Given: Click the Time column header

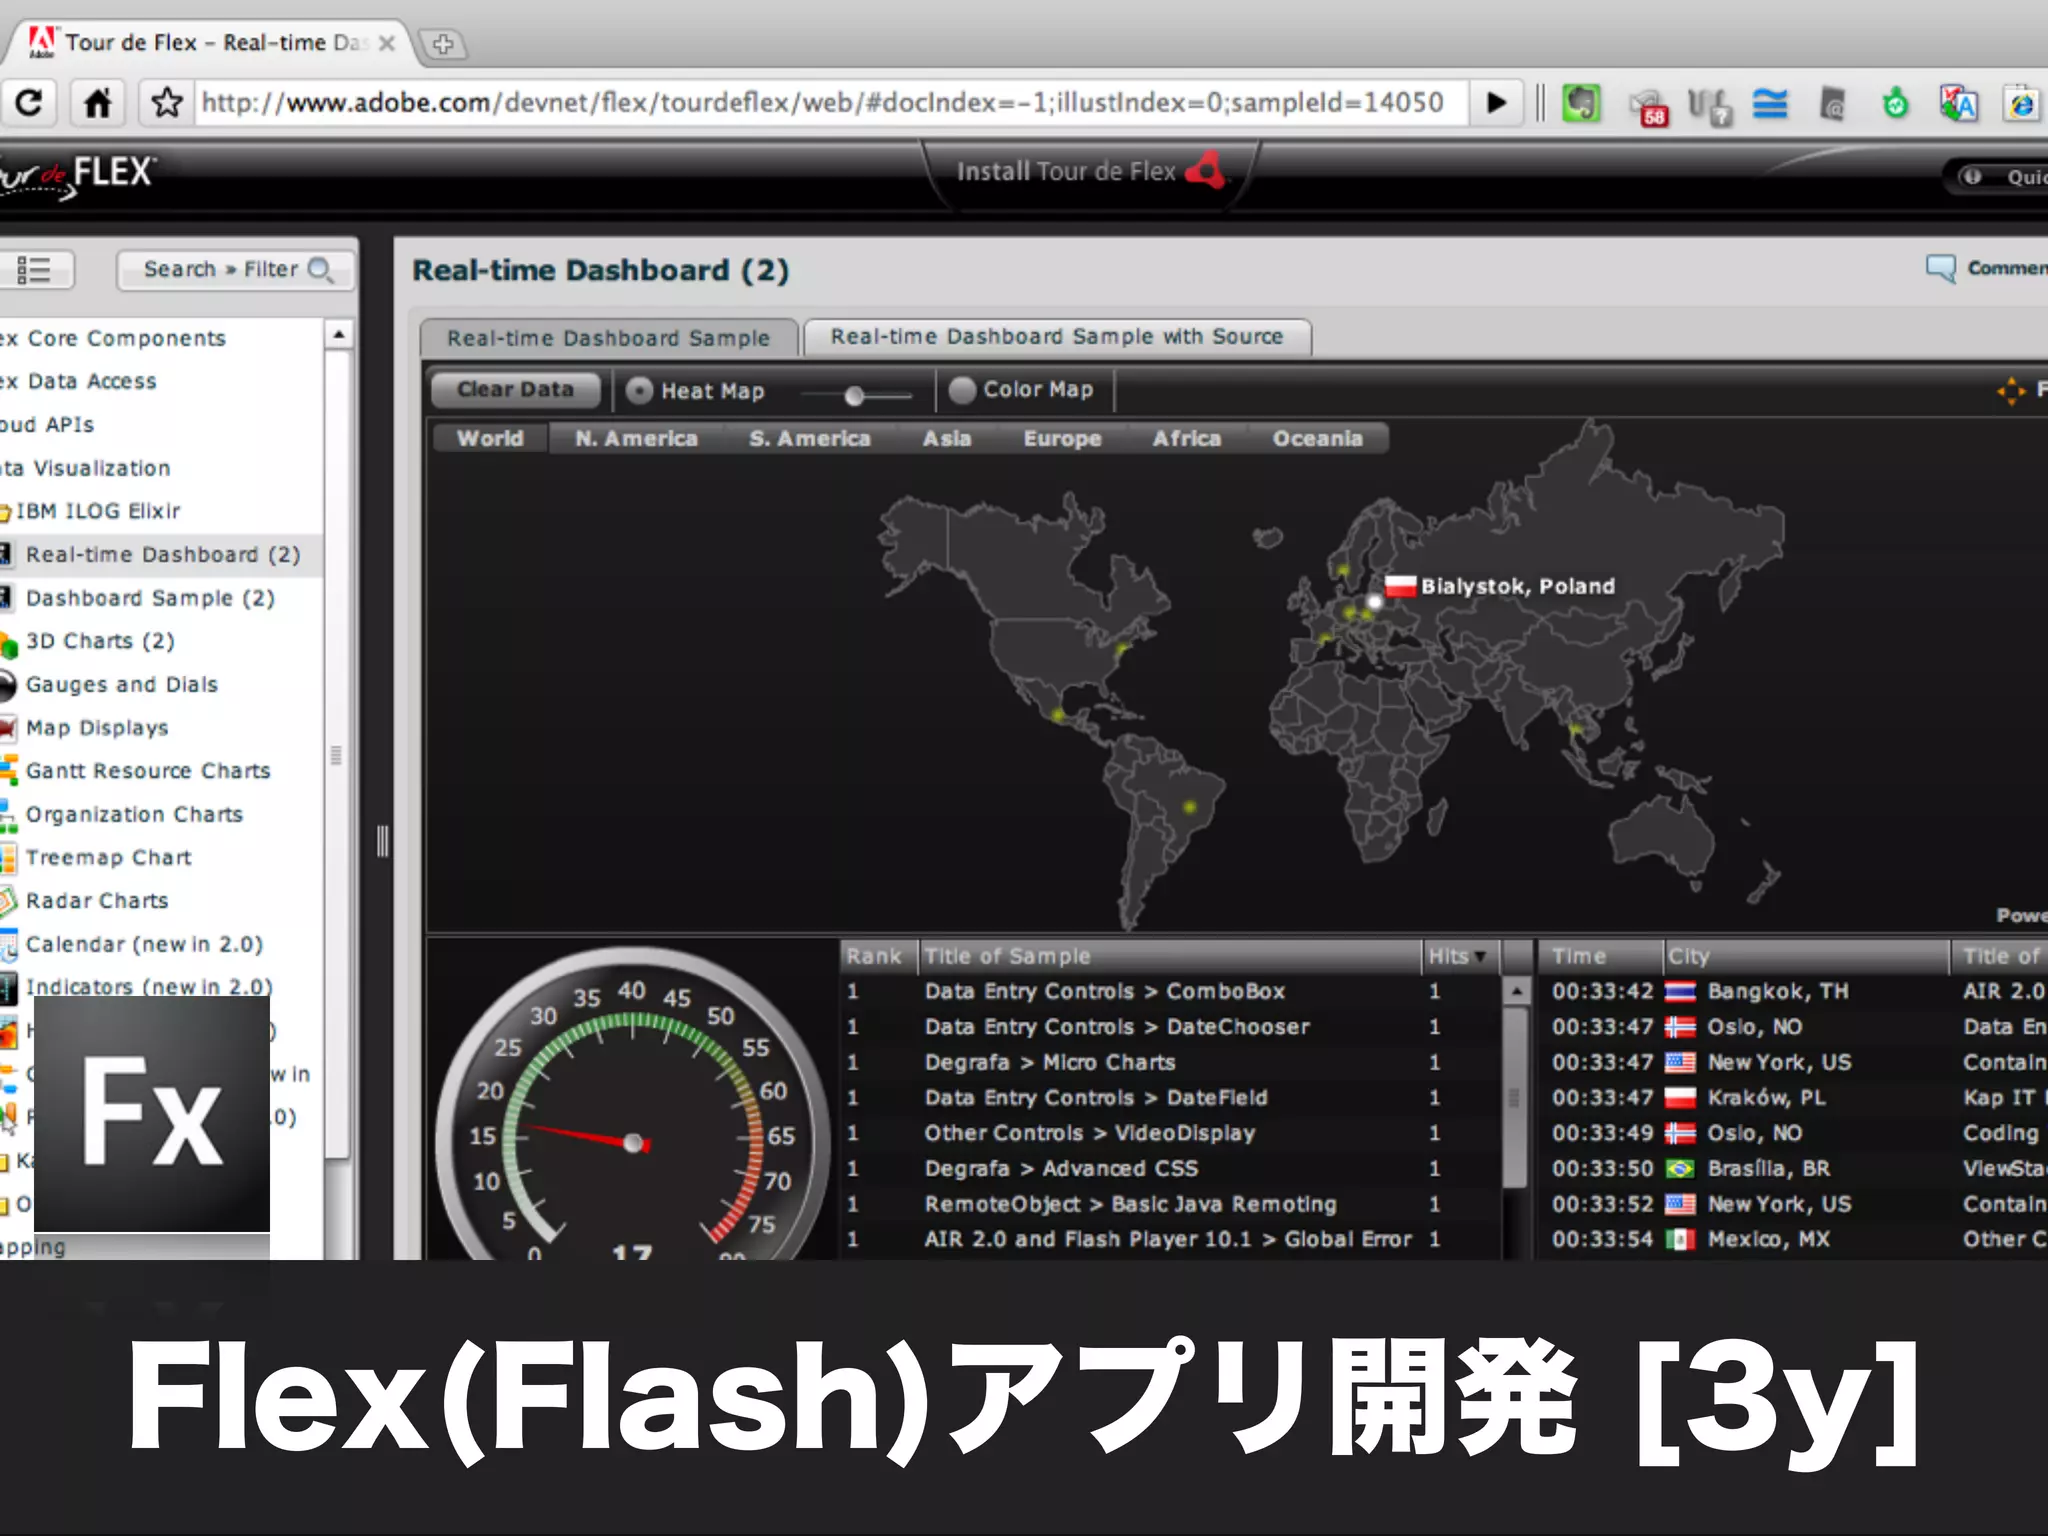Looking at the screenshot, I should coord(1600,957).
